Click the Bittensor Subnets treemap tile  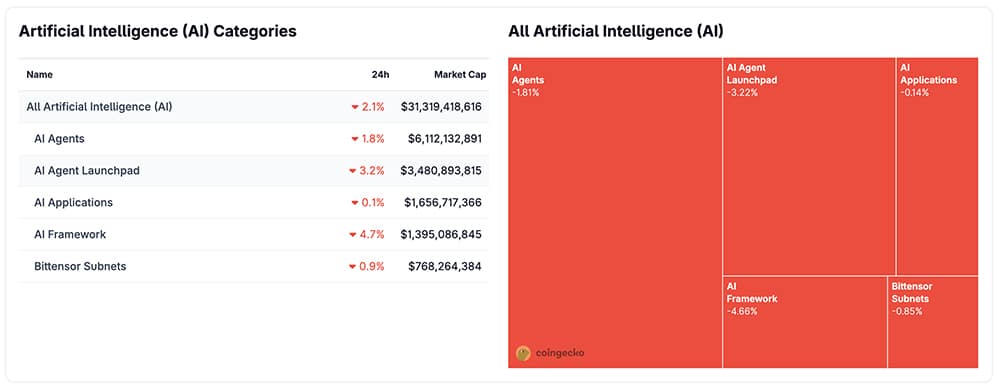point(933,322)
